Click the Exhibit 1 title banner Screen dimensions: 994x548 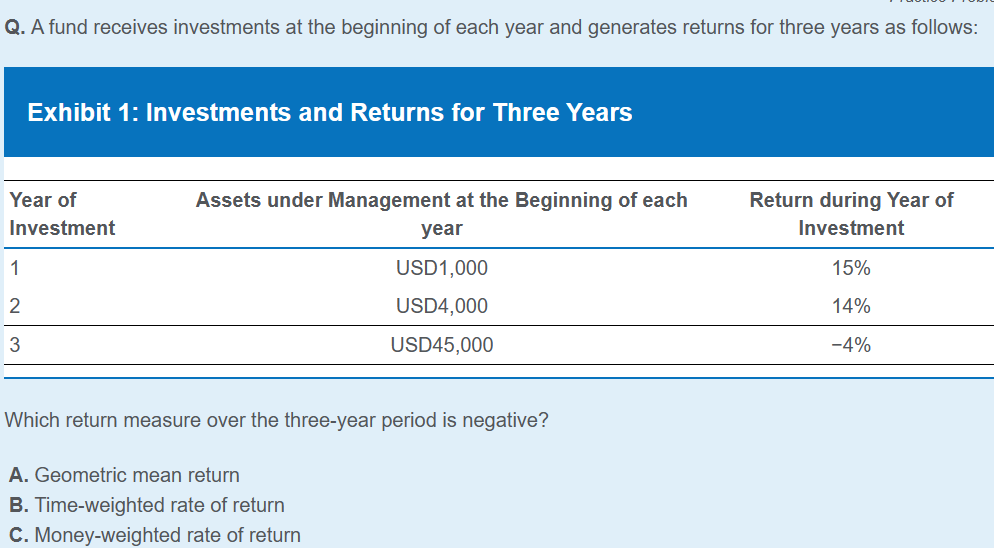tap(330, 112)
